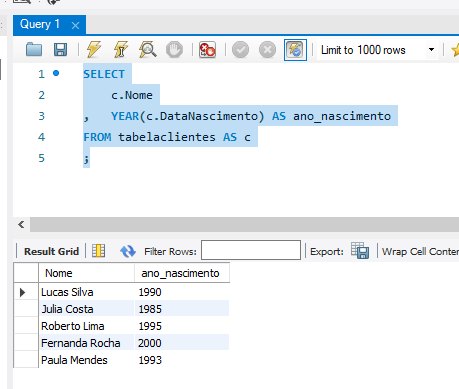Open Limit to 1000 rows dropdown
Image resolution: width=459 pixels, height=389 pixels.
pyautogui.click(x=377, y=50)
